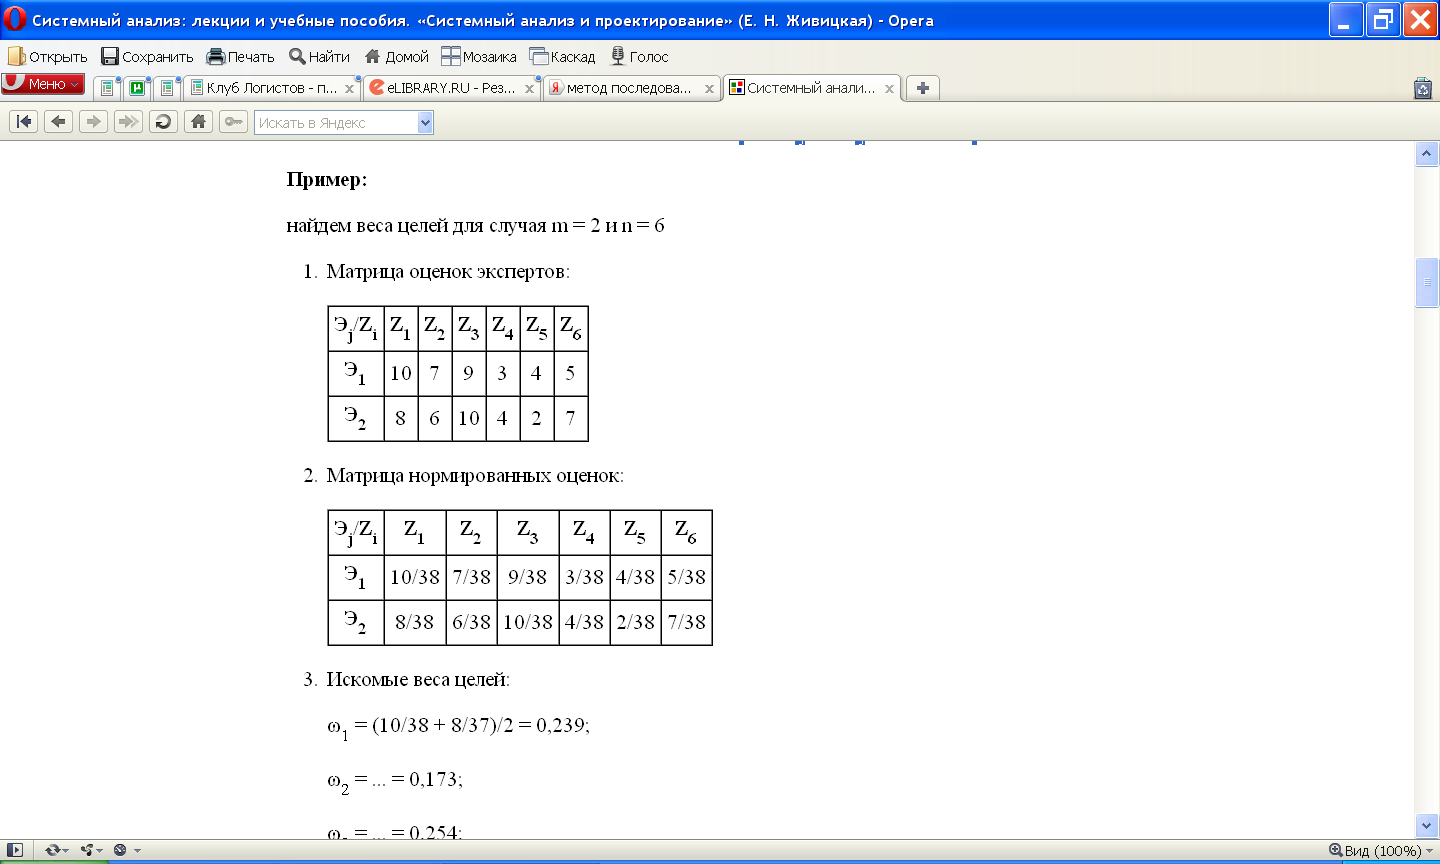Click the Opera Link sync icon

[53, 850]
